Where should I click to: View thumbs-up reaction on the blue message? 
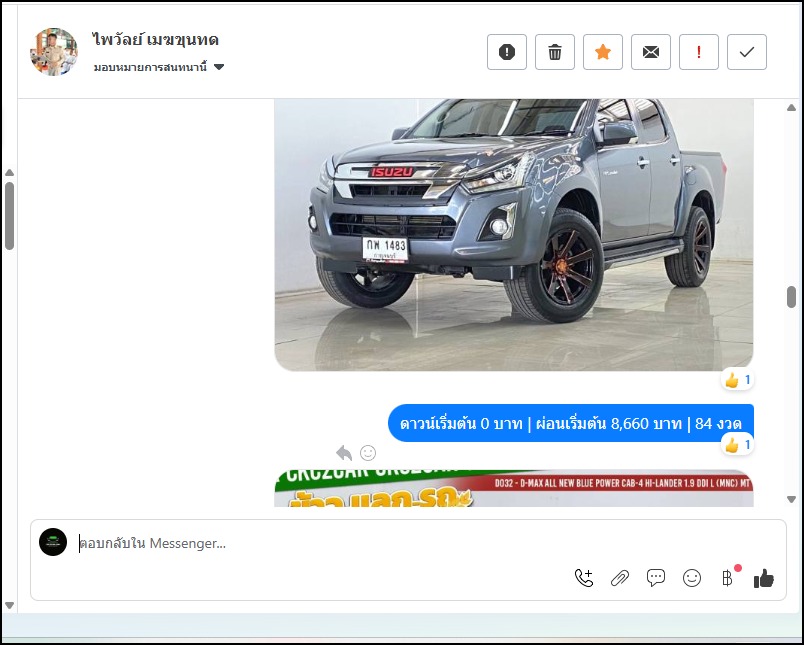738,445
